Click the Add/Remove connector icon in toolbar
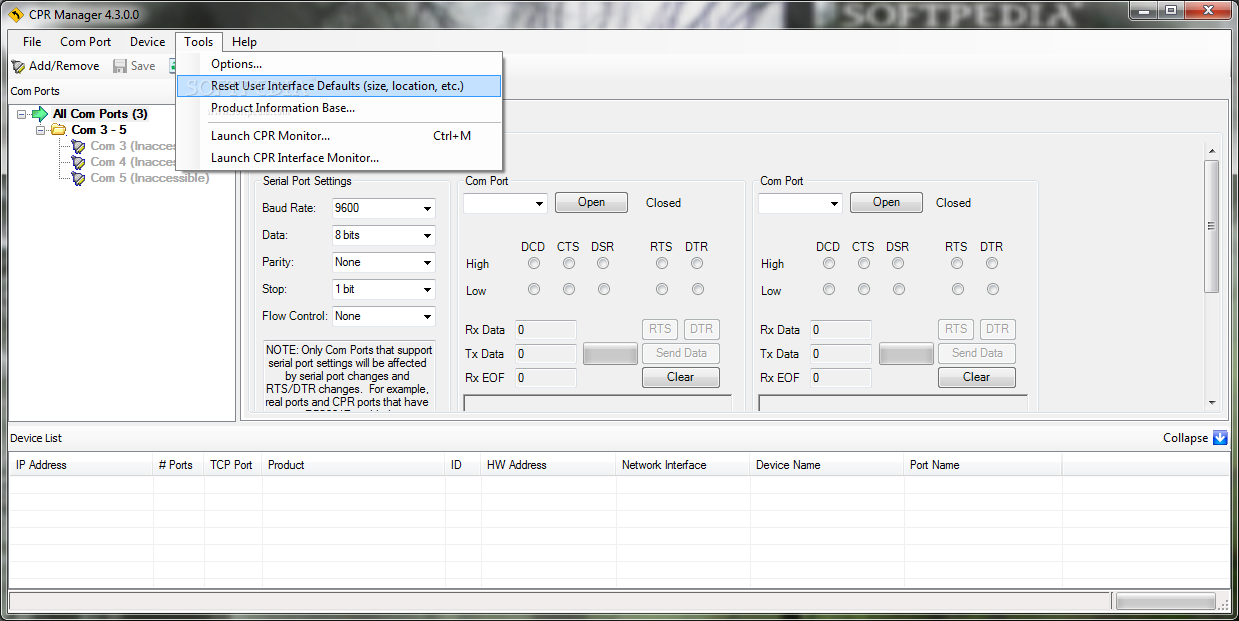The width and height of the screenshot is (1239, 621). [18, 66]
